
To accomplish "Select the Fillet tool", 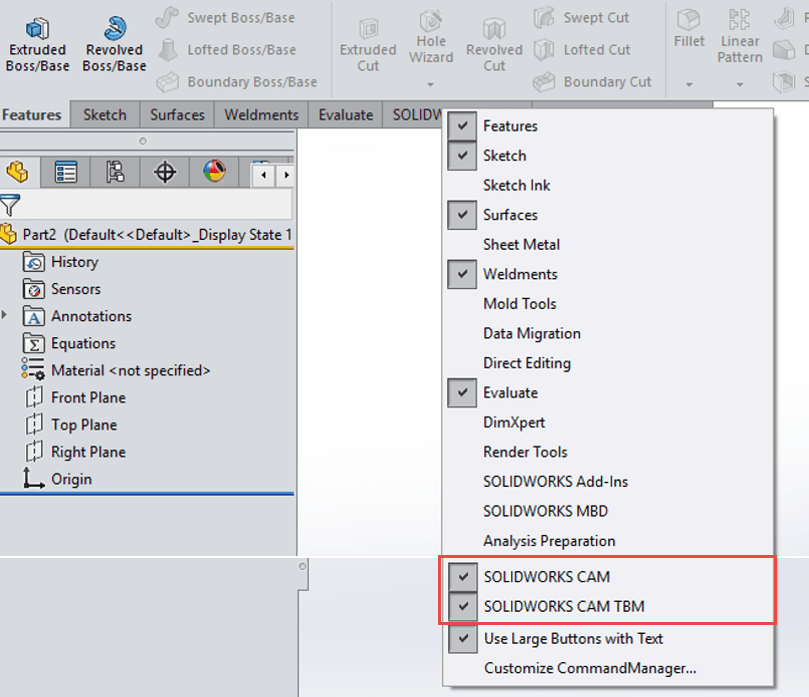I will pyautogui.click(x=689, y=28).
